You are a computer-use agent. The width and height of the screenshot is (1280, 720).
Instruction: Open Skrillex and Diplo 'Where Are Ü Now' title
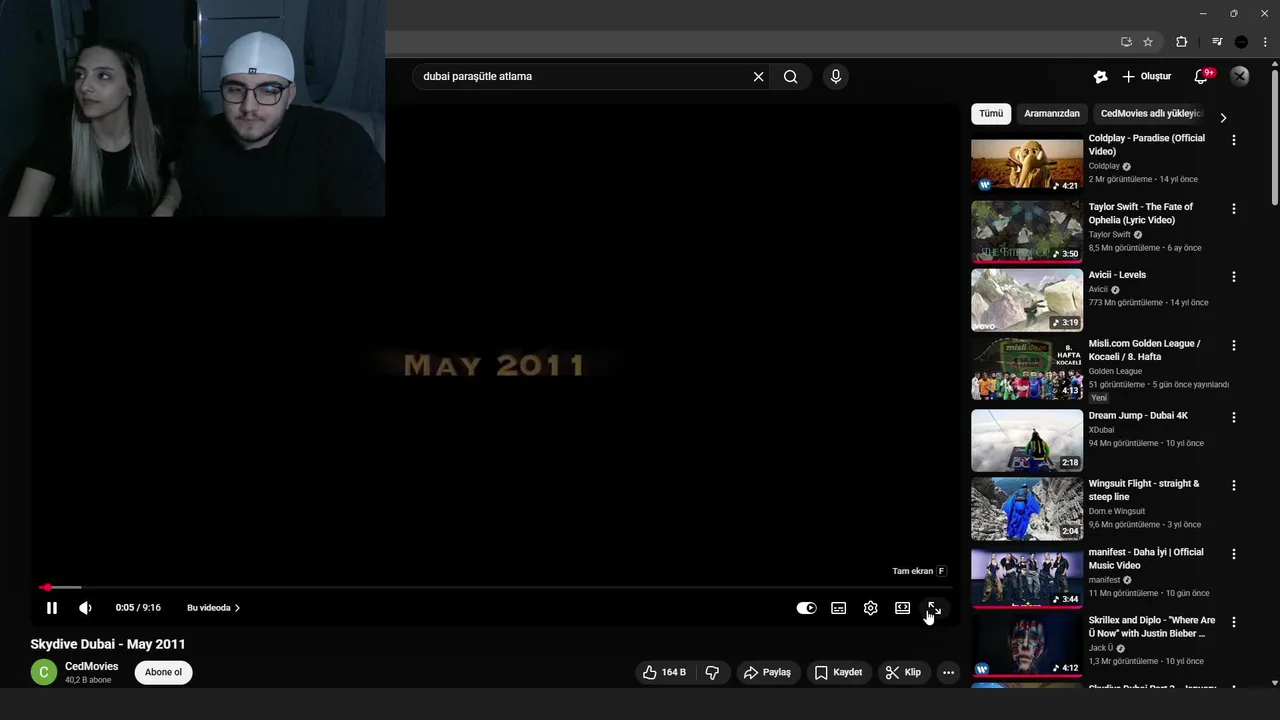(x=1152, y=627)
